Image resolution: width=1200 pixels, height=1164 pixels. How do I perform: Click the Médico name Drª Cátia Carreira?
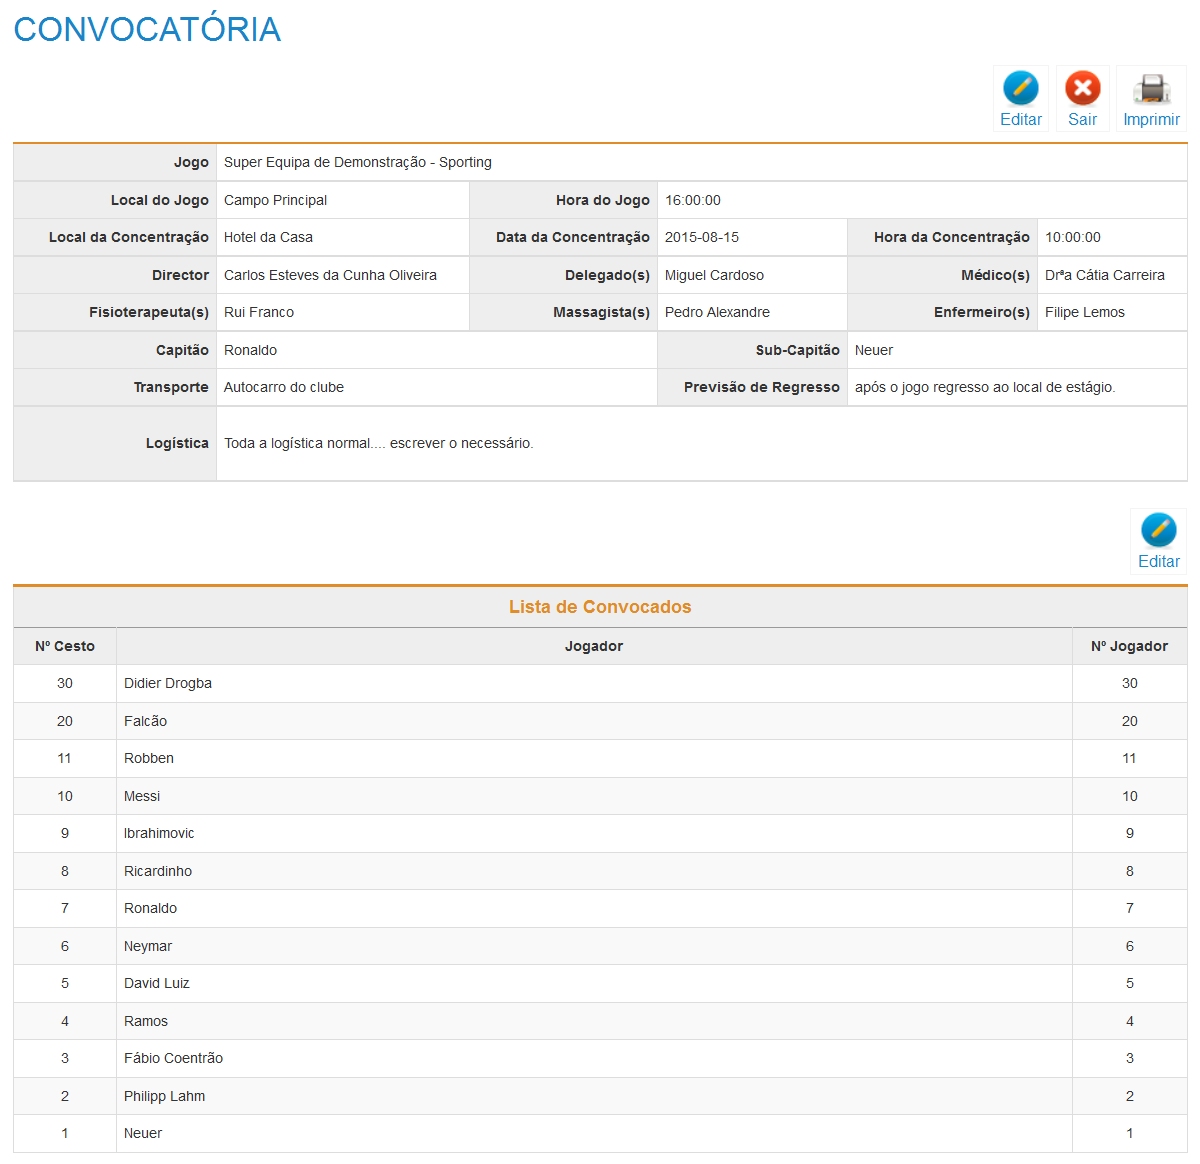coord(1104,275)
